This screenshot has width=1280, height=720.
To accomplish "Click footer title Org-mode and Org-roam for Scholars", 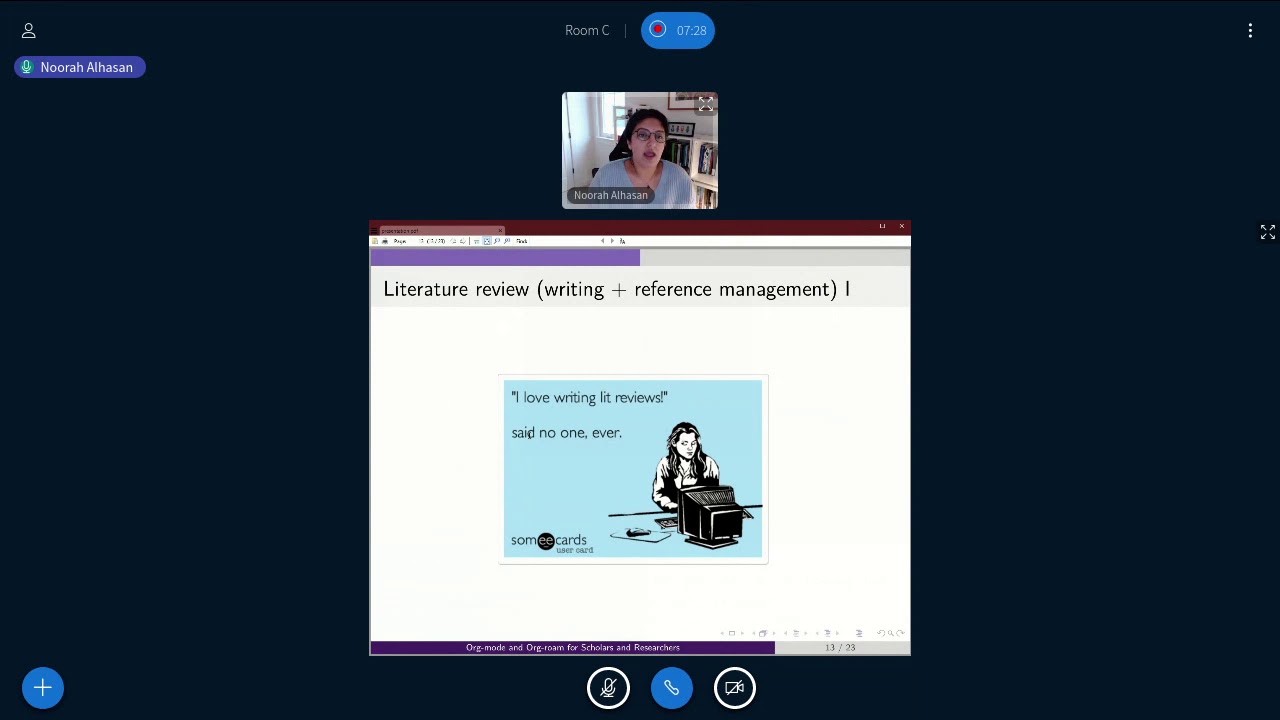I will pyautogui.click(x=572, y=648).
